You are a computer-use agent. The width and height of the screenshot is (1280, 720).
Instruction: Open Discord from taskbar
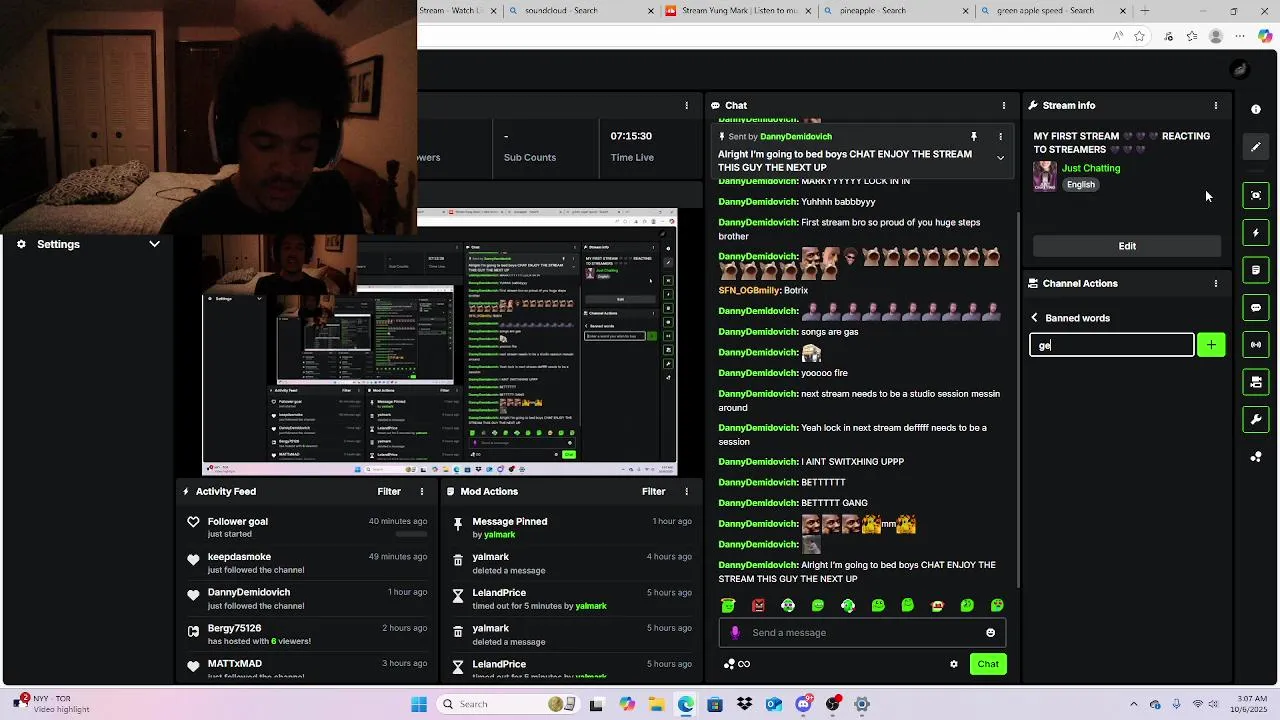(x=803, y=704)
